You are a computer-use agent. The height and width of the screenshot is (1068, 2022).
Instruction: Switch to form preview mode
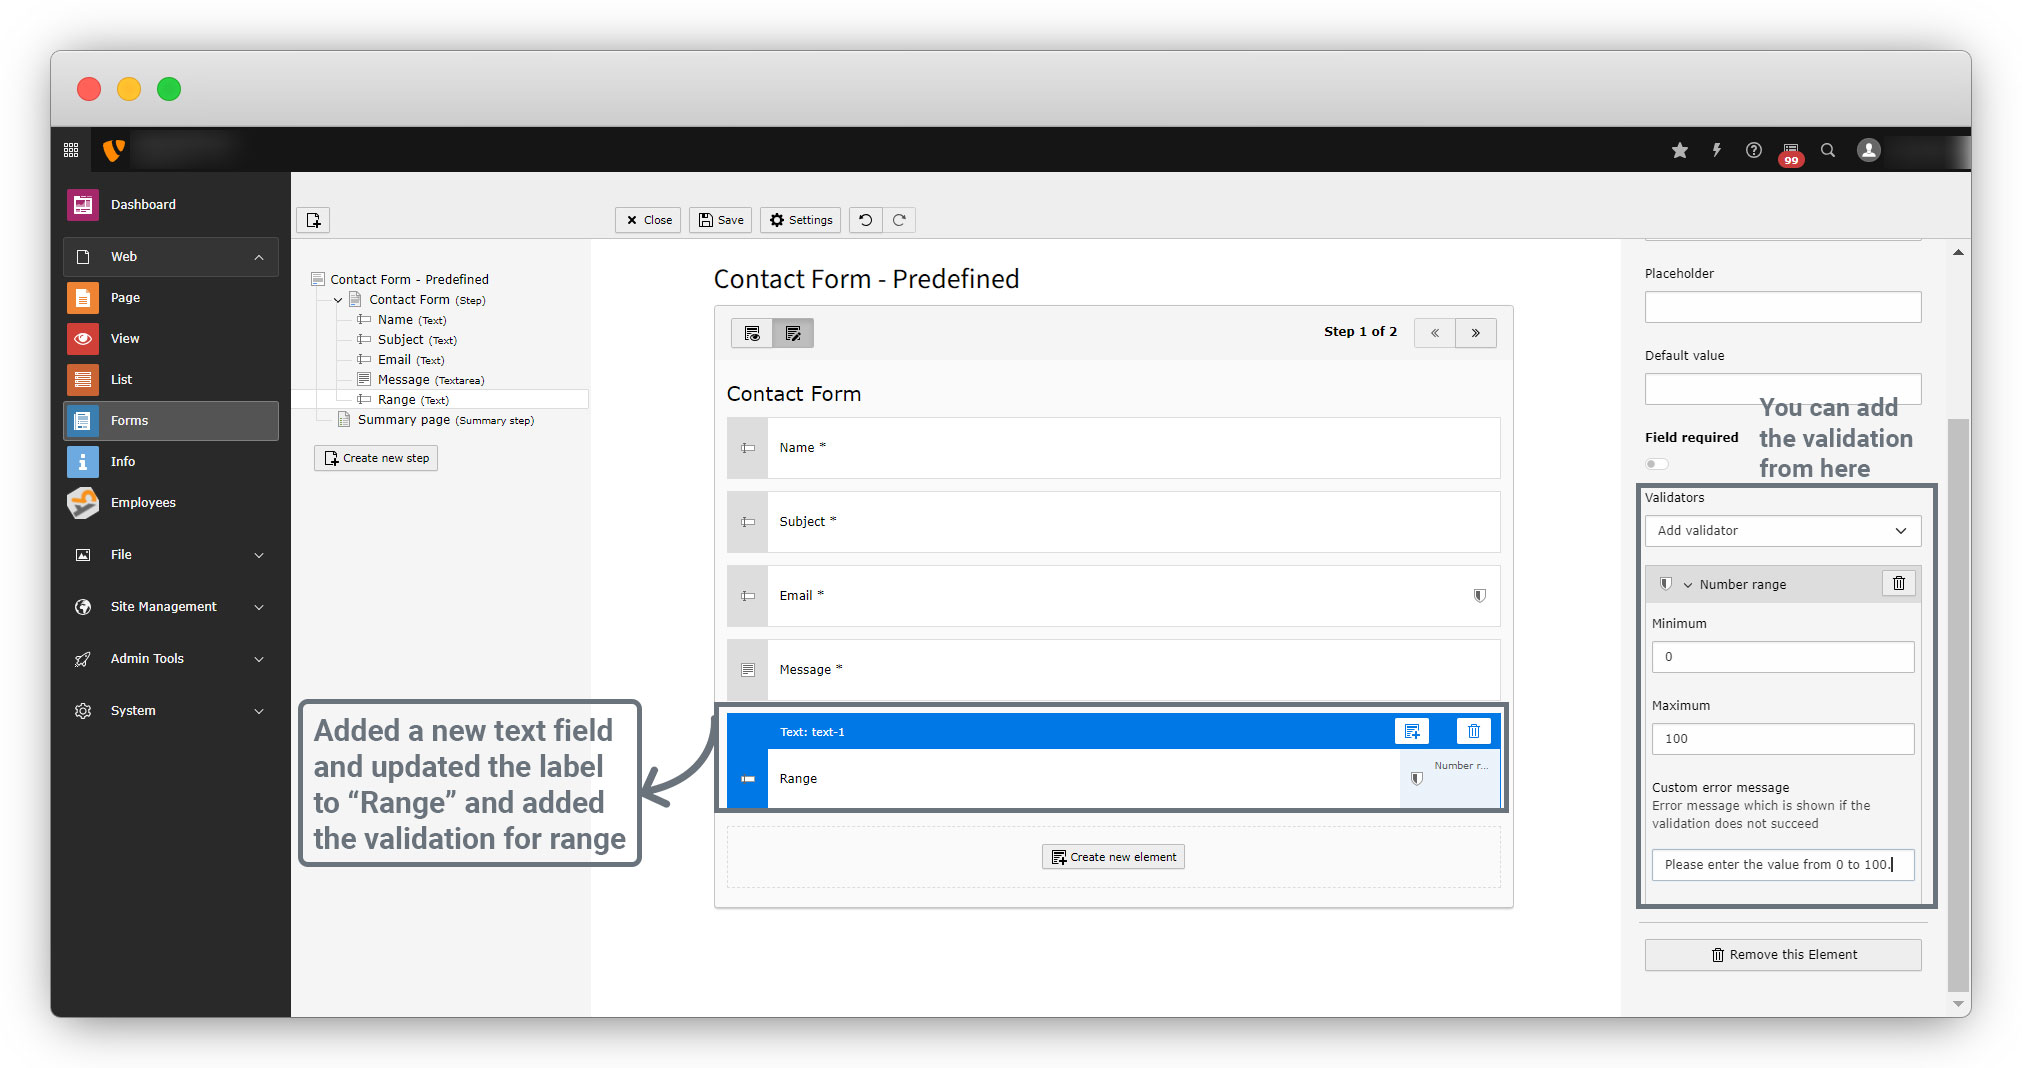click(752, 333)
